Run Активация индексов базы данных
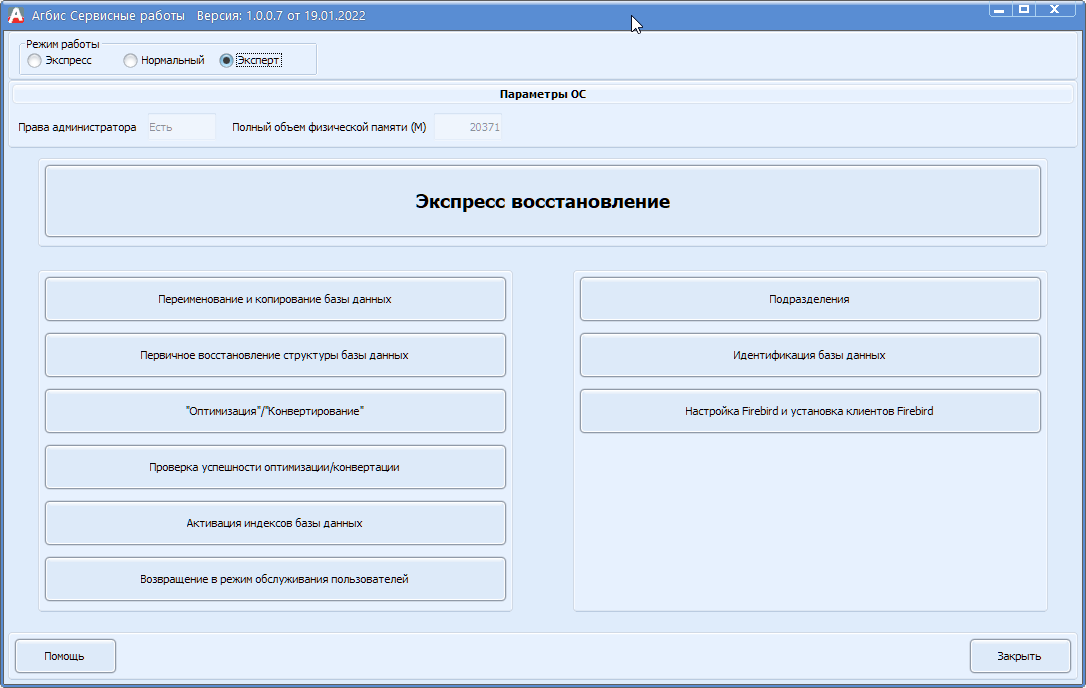 pos(275,522)
